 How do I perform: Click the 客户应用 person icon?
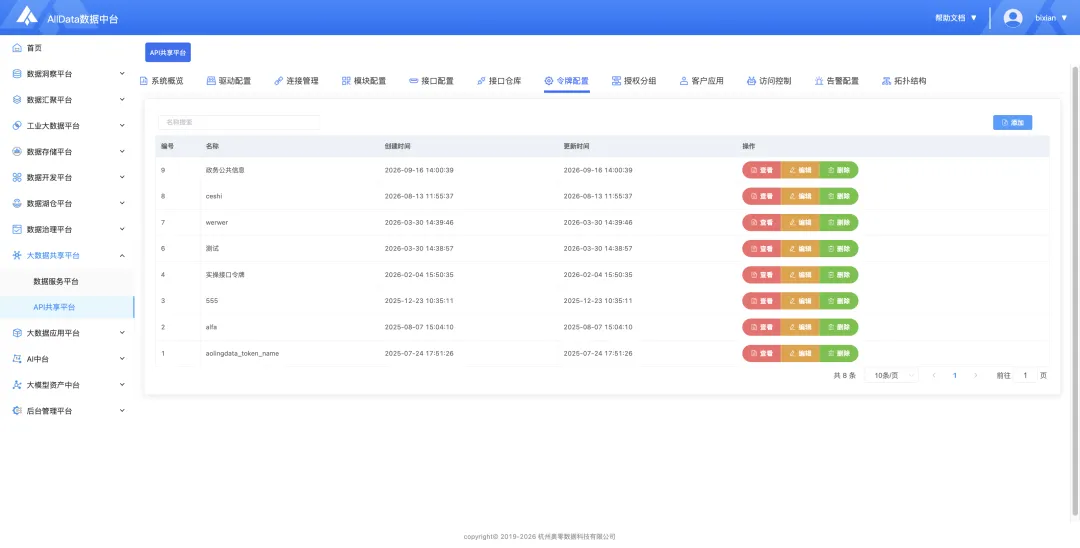[683, 81]
